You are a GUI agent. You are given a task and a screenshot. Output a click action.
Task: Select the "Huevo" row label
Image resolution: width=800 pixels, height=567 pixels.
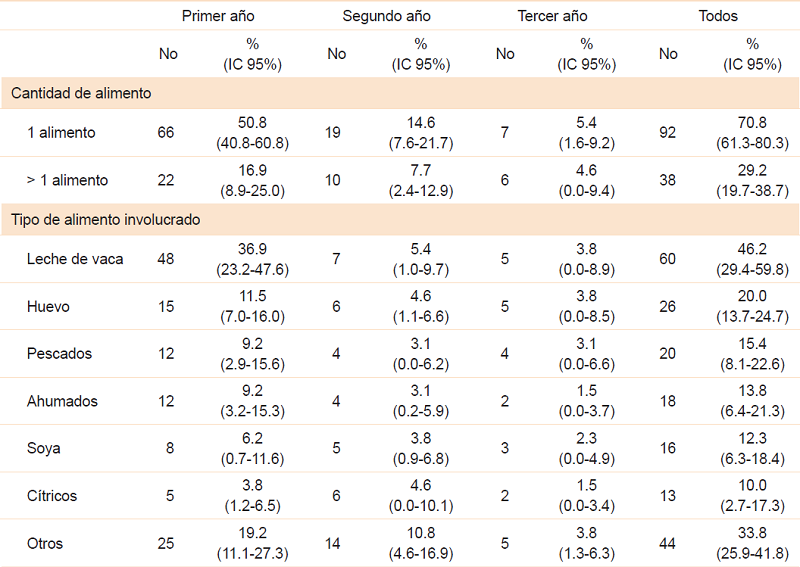pos(48,307)
